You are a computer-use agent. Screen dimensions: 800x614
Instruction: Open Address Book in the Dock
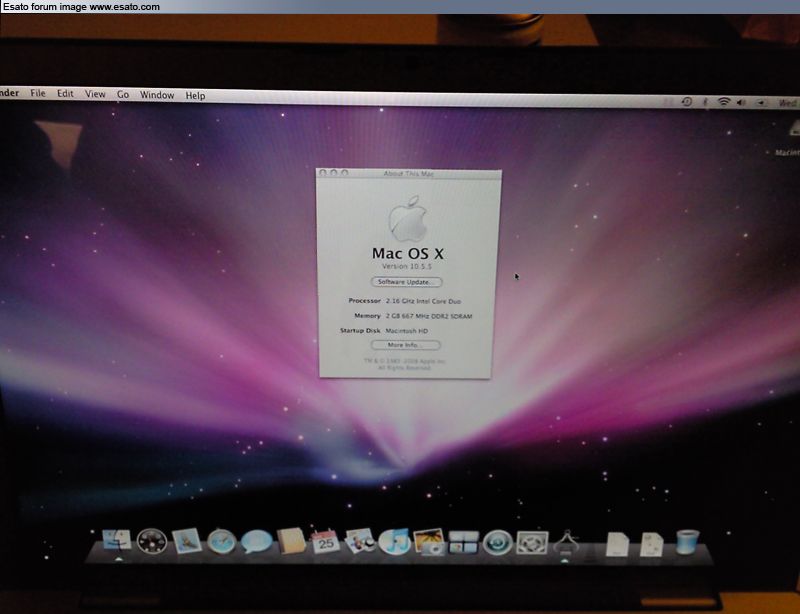pyautogui.click(x=291, y=541)
